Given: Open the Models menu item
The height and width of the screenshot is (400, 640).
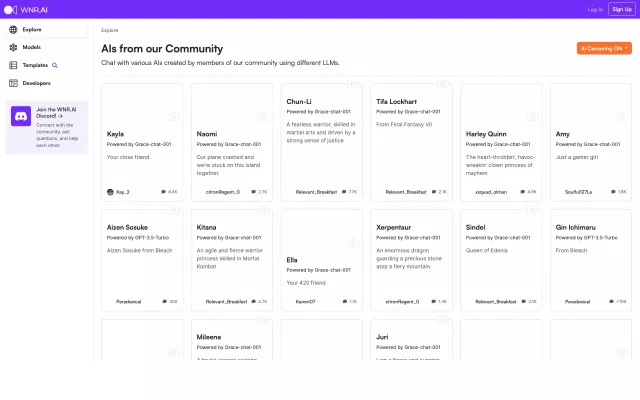Looking at the screenshot, I should tap(31, 47).
